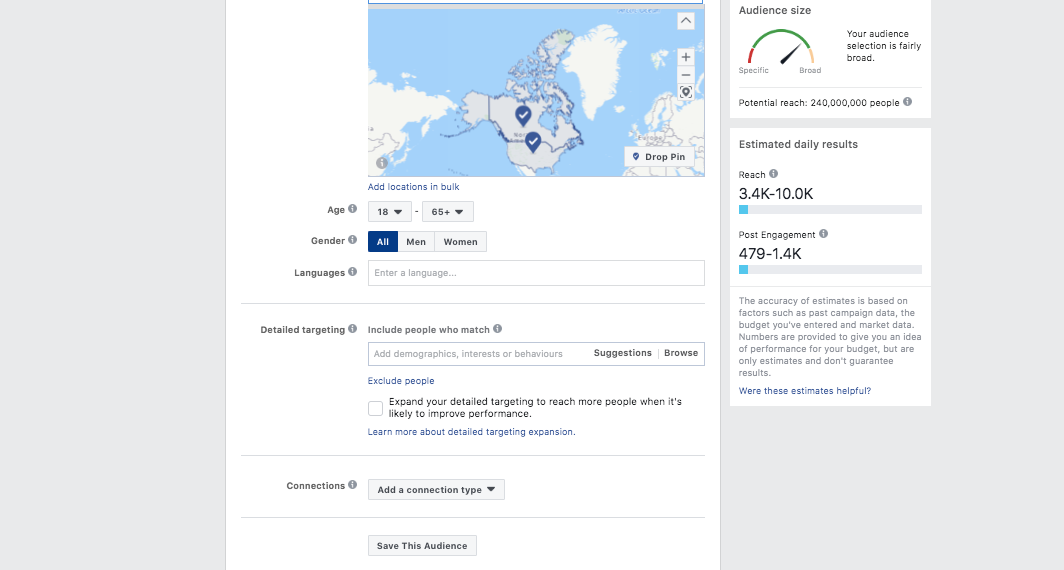Image resolution: width=1064 pixels, height=570 pixels.
Task: Open the maximum age 65+ dropdown
Action: point(448,212)
